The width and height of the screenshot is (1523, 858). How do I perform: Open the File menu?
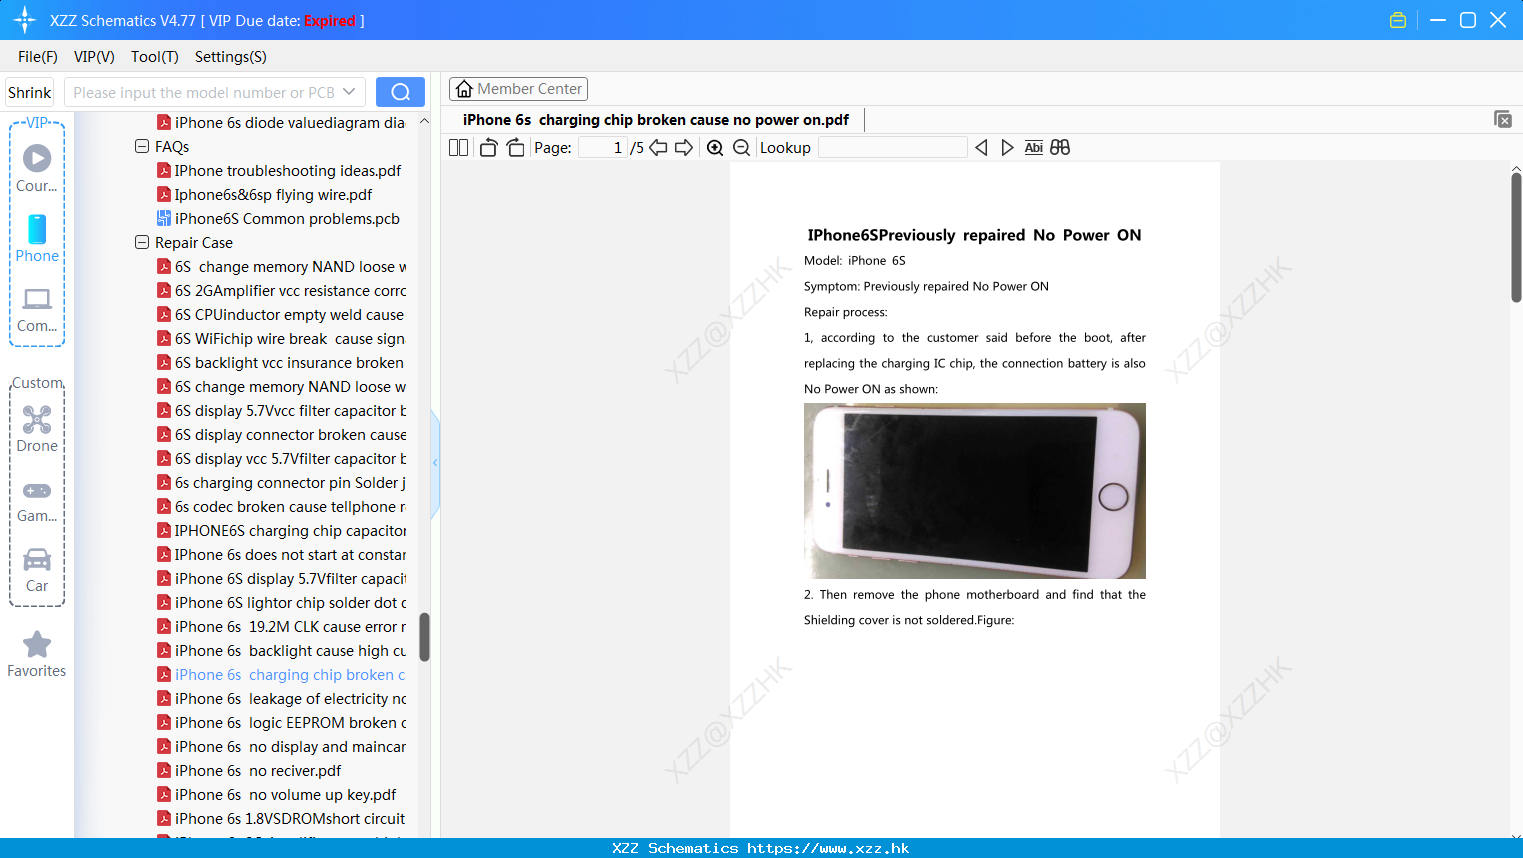38,57
